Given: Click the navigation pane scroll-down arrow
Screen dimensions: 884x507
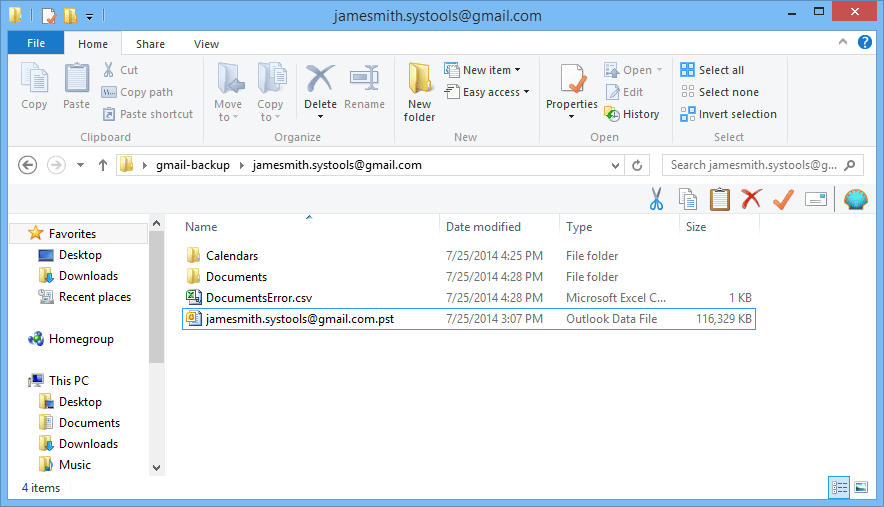Looking at the screenshot, I should pyautogui.click(x=156, y=468).
